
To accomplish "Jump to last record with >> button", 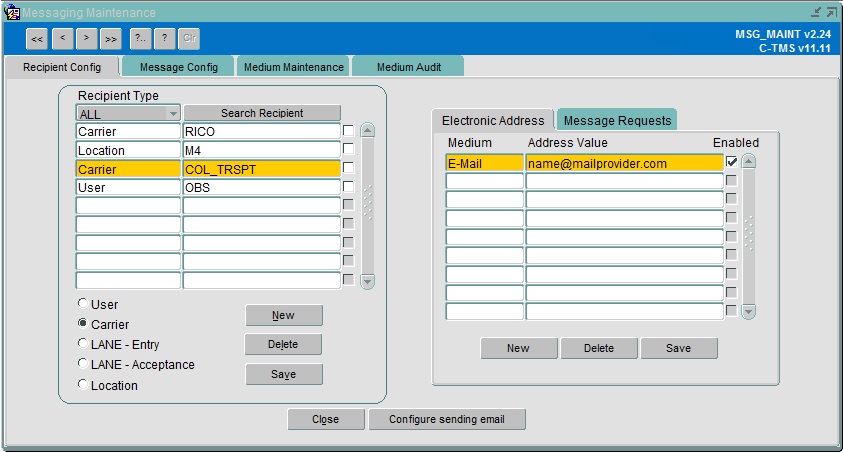I will pyautogui.click(x=111, y=39).
